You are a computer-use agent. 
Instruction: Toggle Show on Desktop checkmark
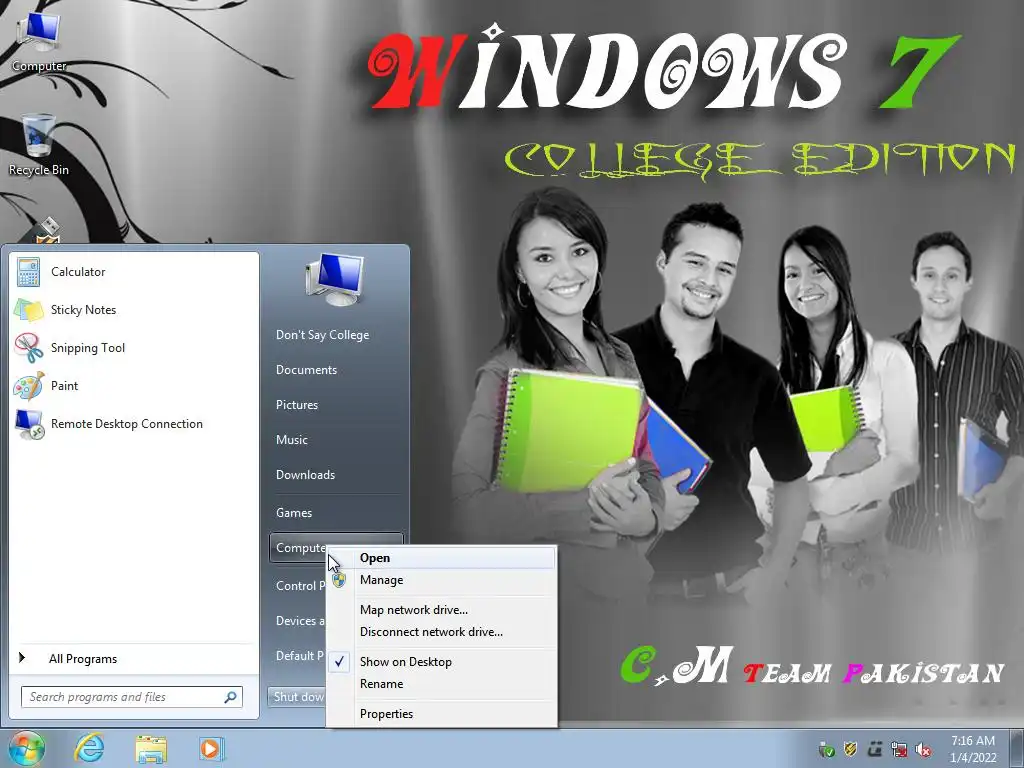coord(340,662)
